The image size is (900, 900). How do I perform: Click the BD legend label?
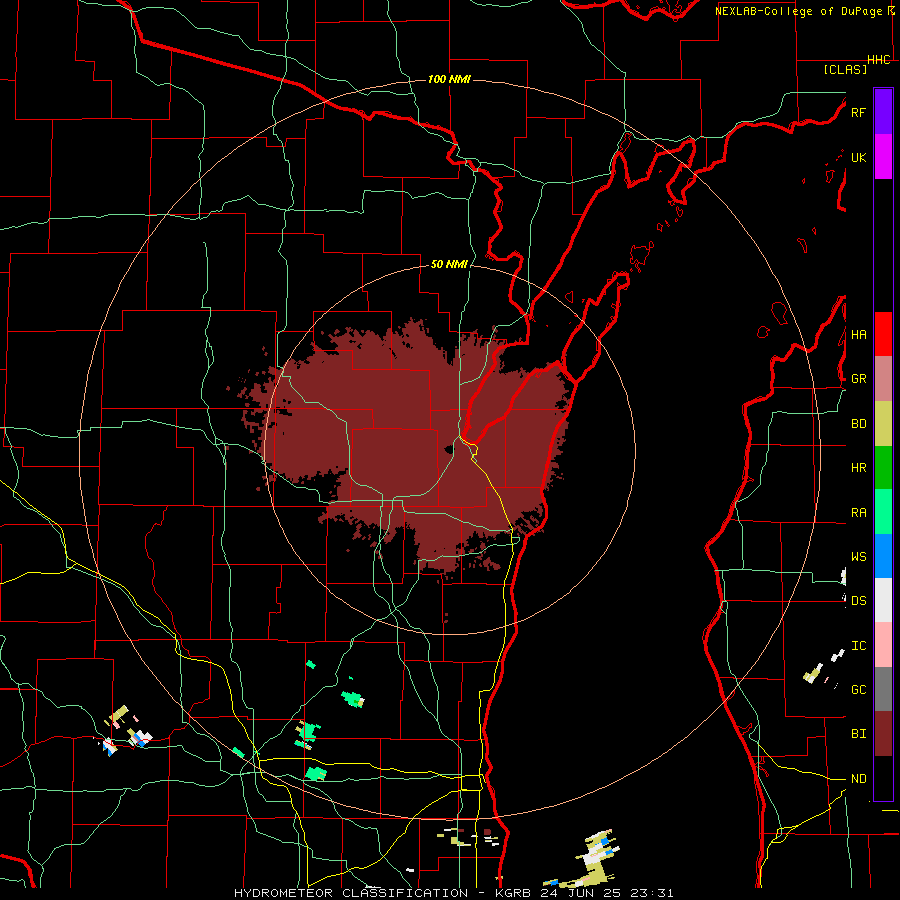tap(858, 424)
